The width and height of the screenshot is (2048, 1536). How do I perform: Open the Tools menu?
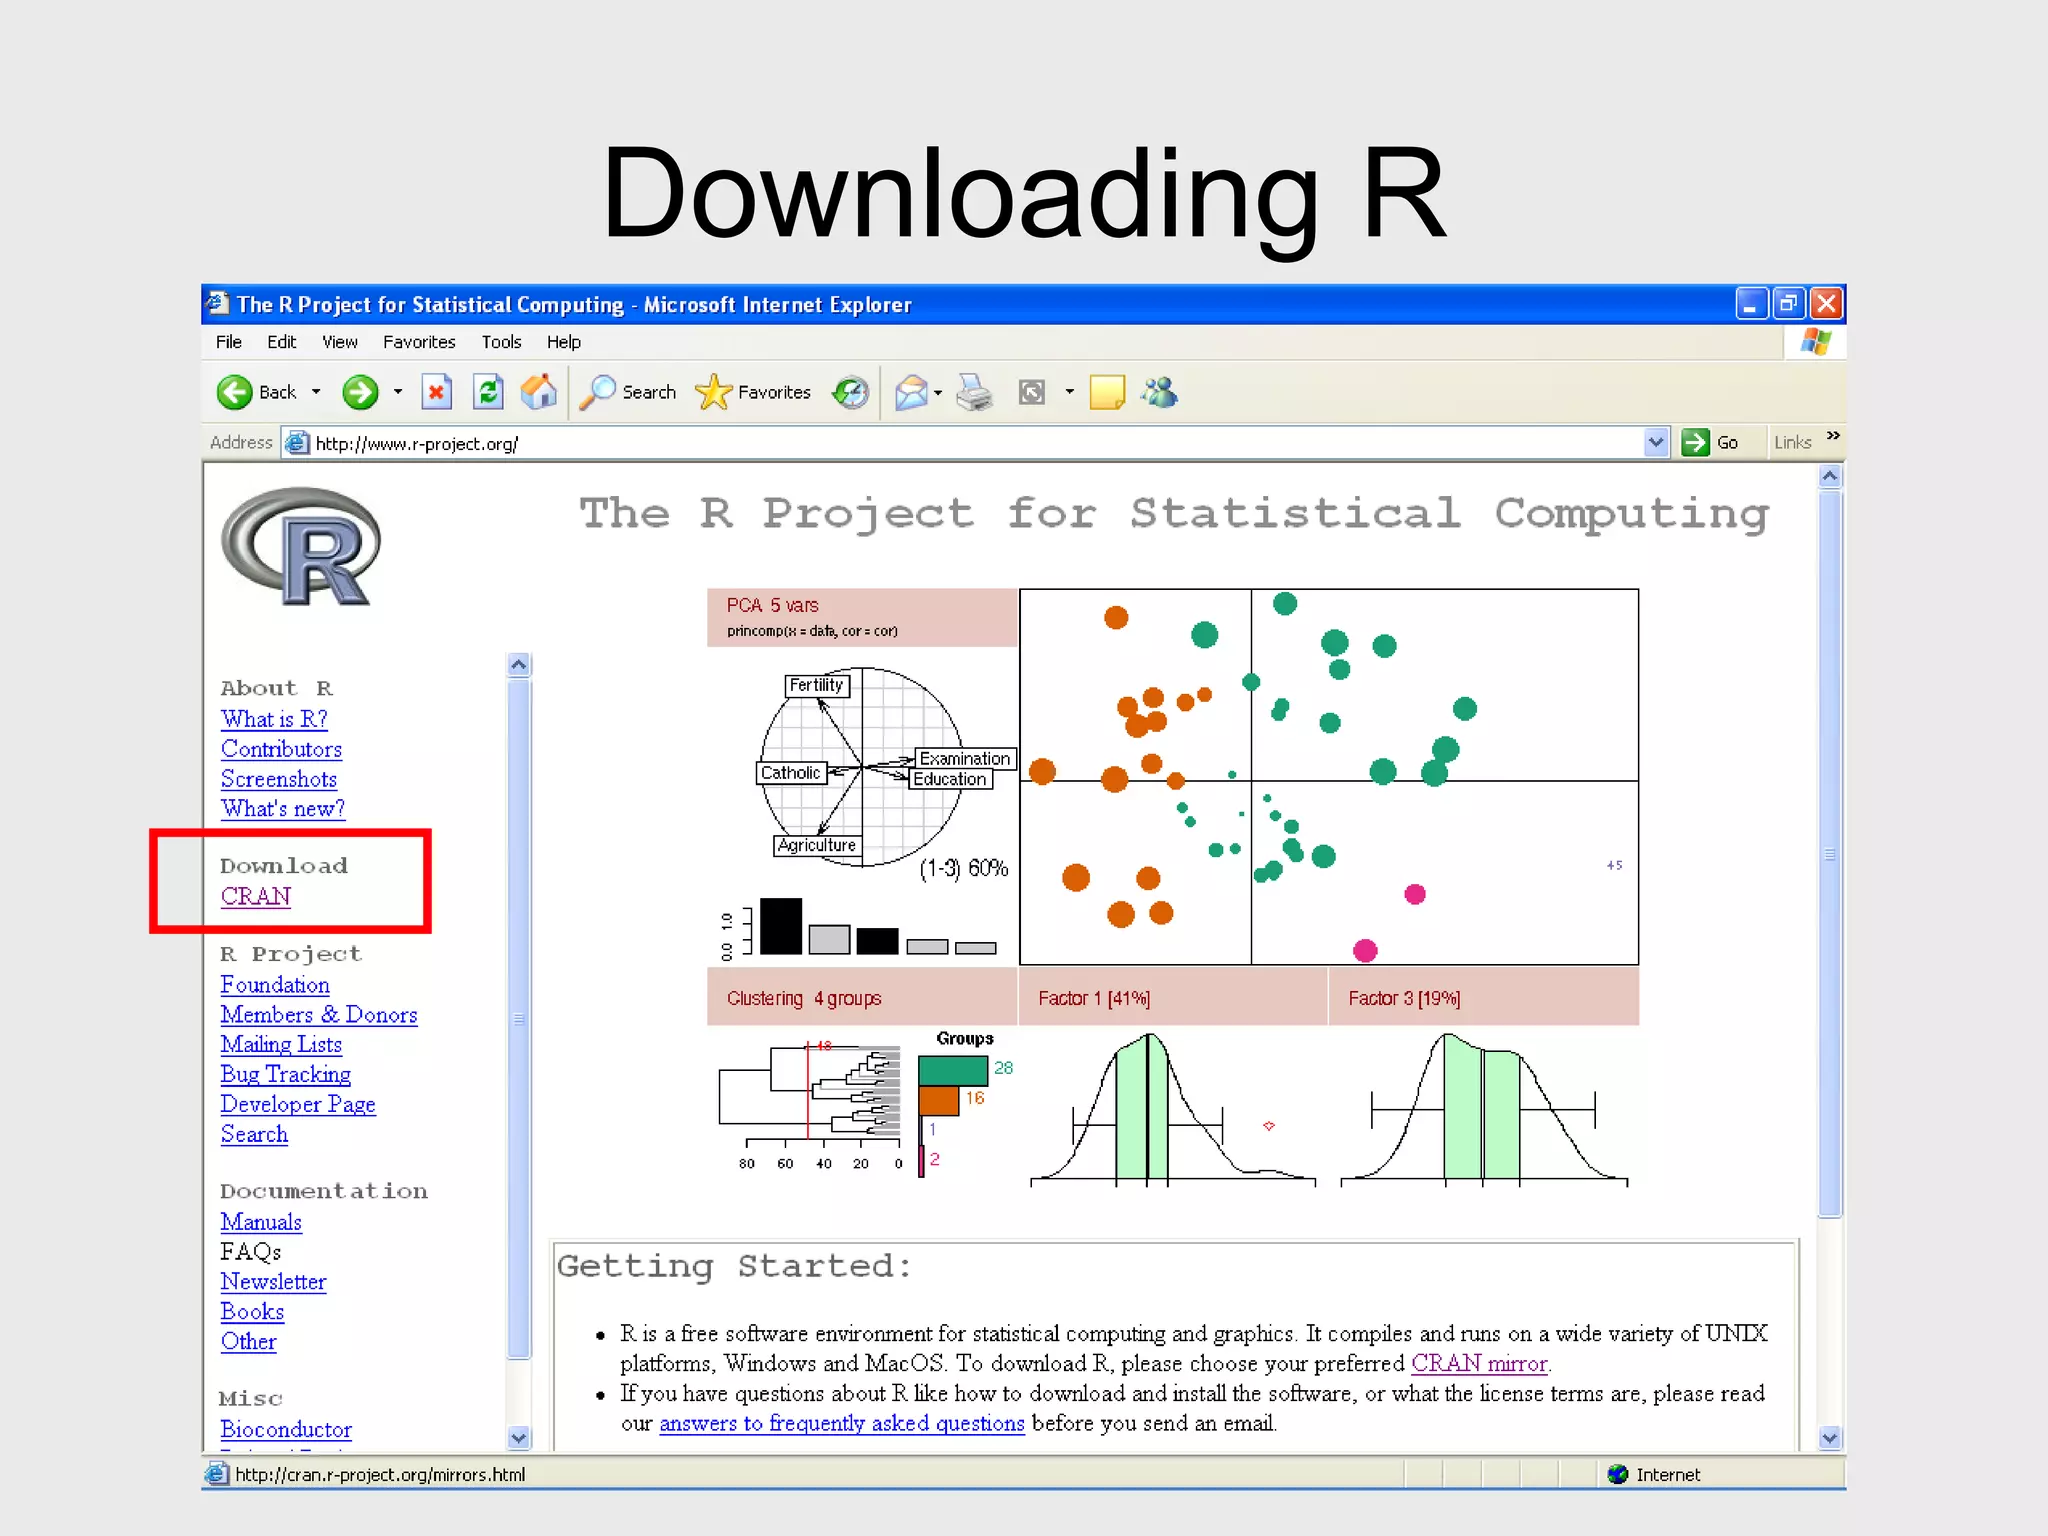501,342
